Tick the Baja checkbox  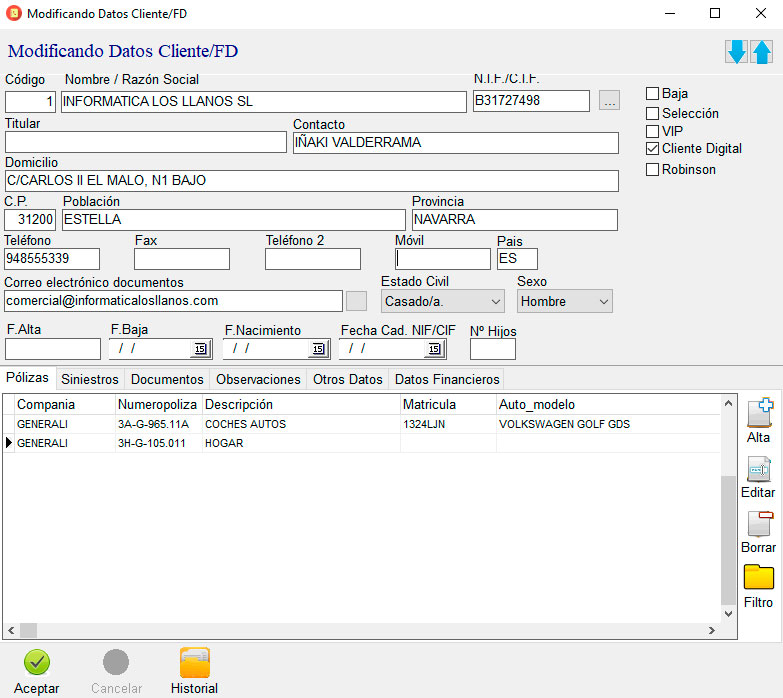[652, 93]
